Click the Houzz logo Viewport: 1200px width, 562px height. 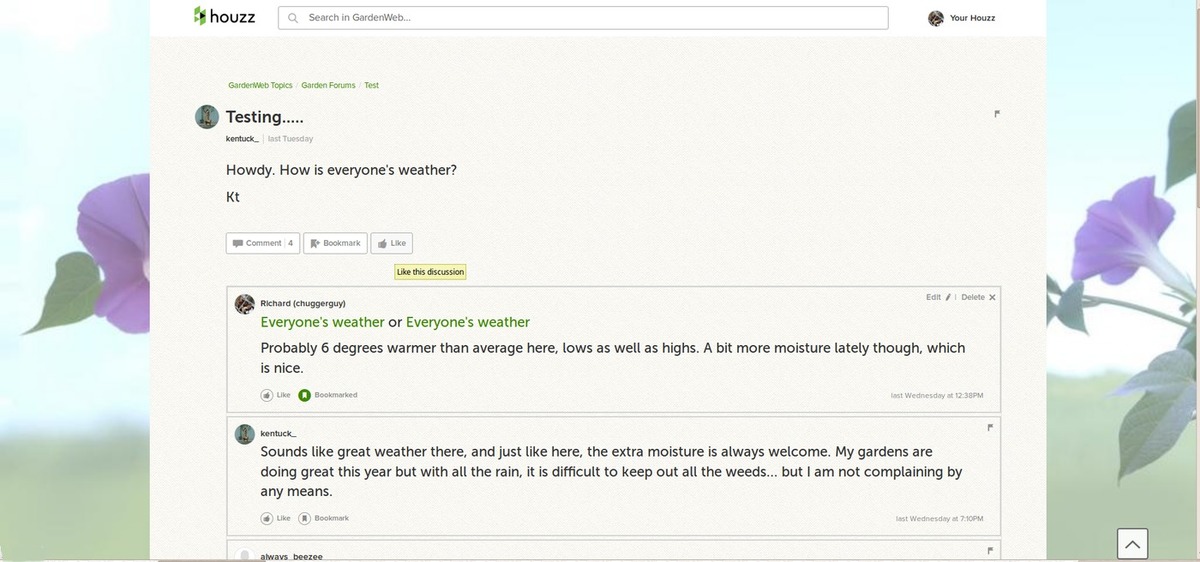[224, 17]
